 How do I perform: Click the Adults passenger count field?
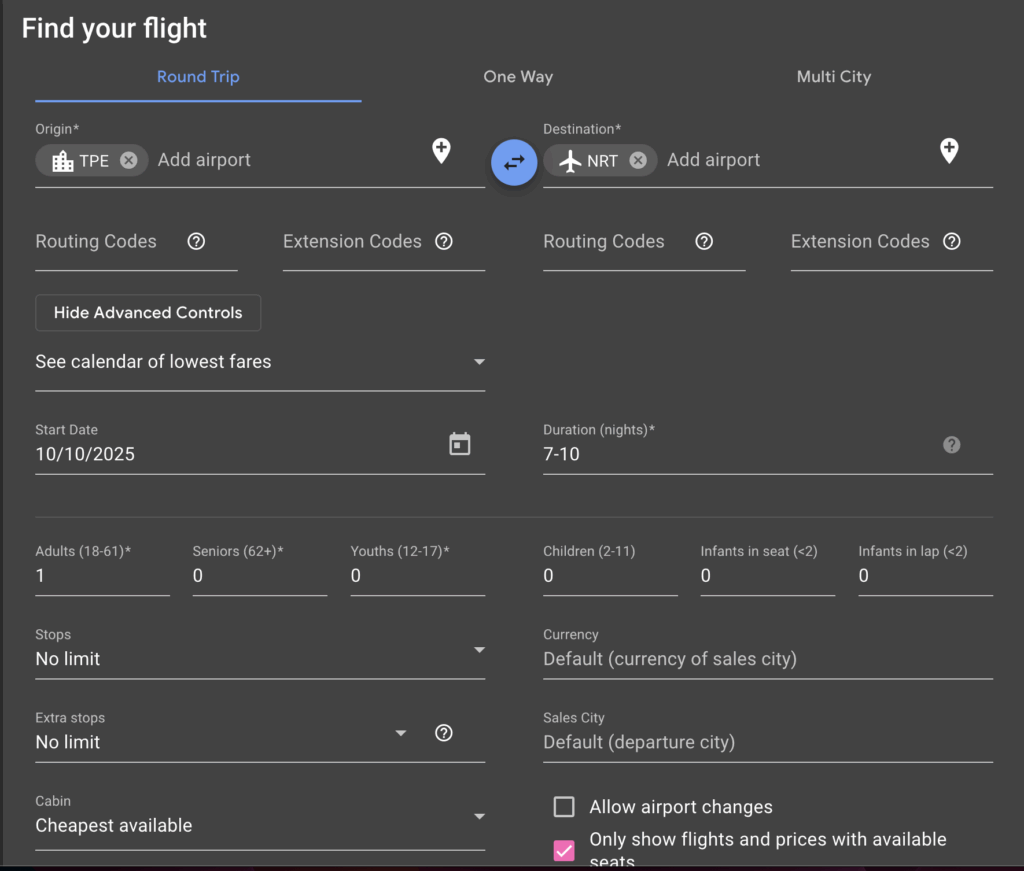[102, 576]
